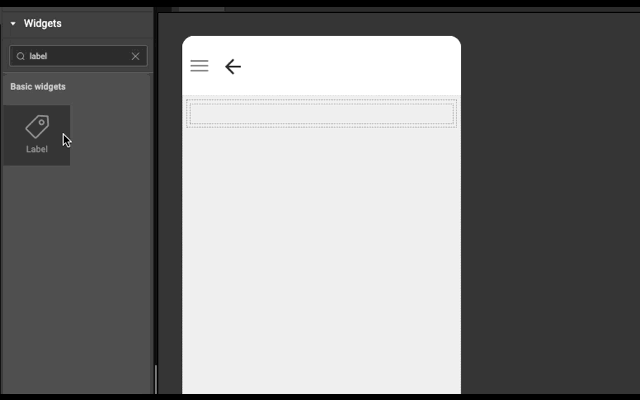
Task: Click the "Label" caption under tag icon
Action: pyautogui.click(x=37, y=149)
